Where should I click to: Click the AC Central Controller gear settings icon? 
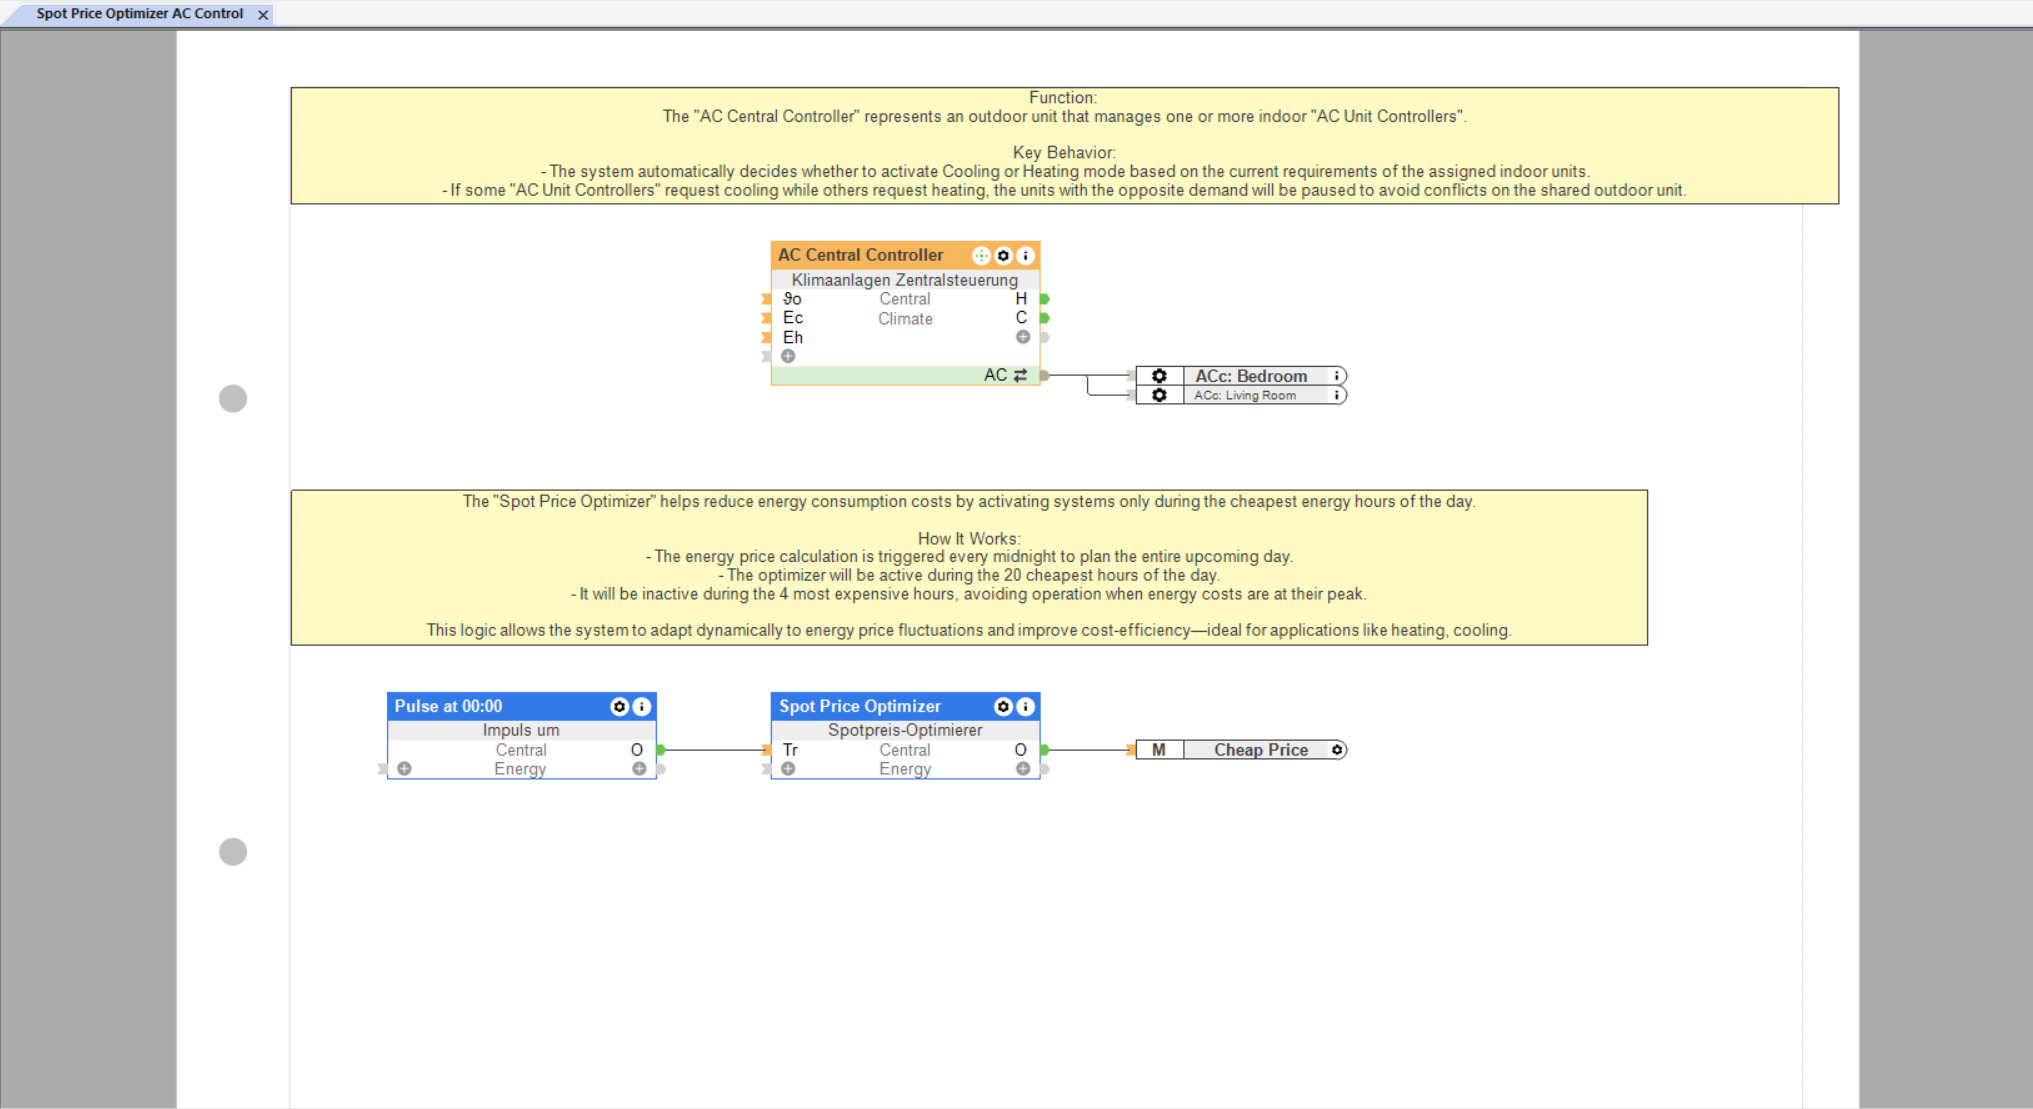click(x=1003, y=256)
